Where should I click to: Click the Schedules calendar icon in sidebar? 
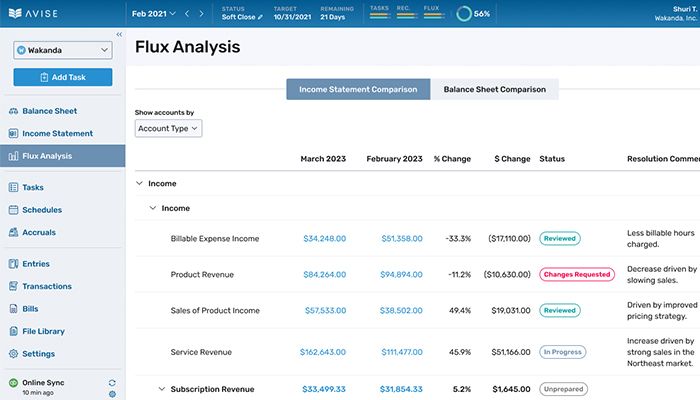click(x=13, y=210)
